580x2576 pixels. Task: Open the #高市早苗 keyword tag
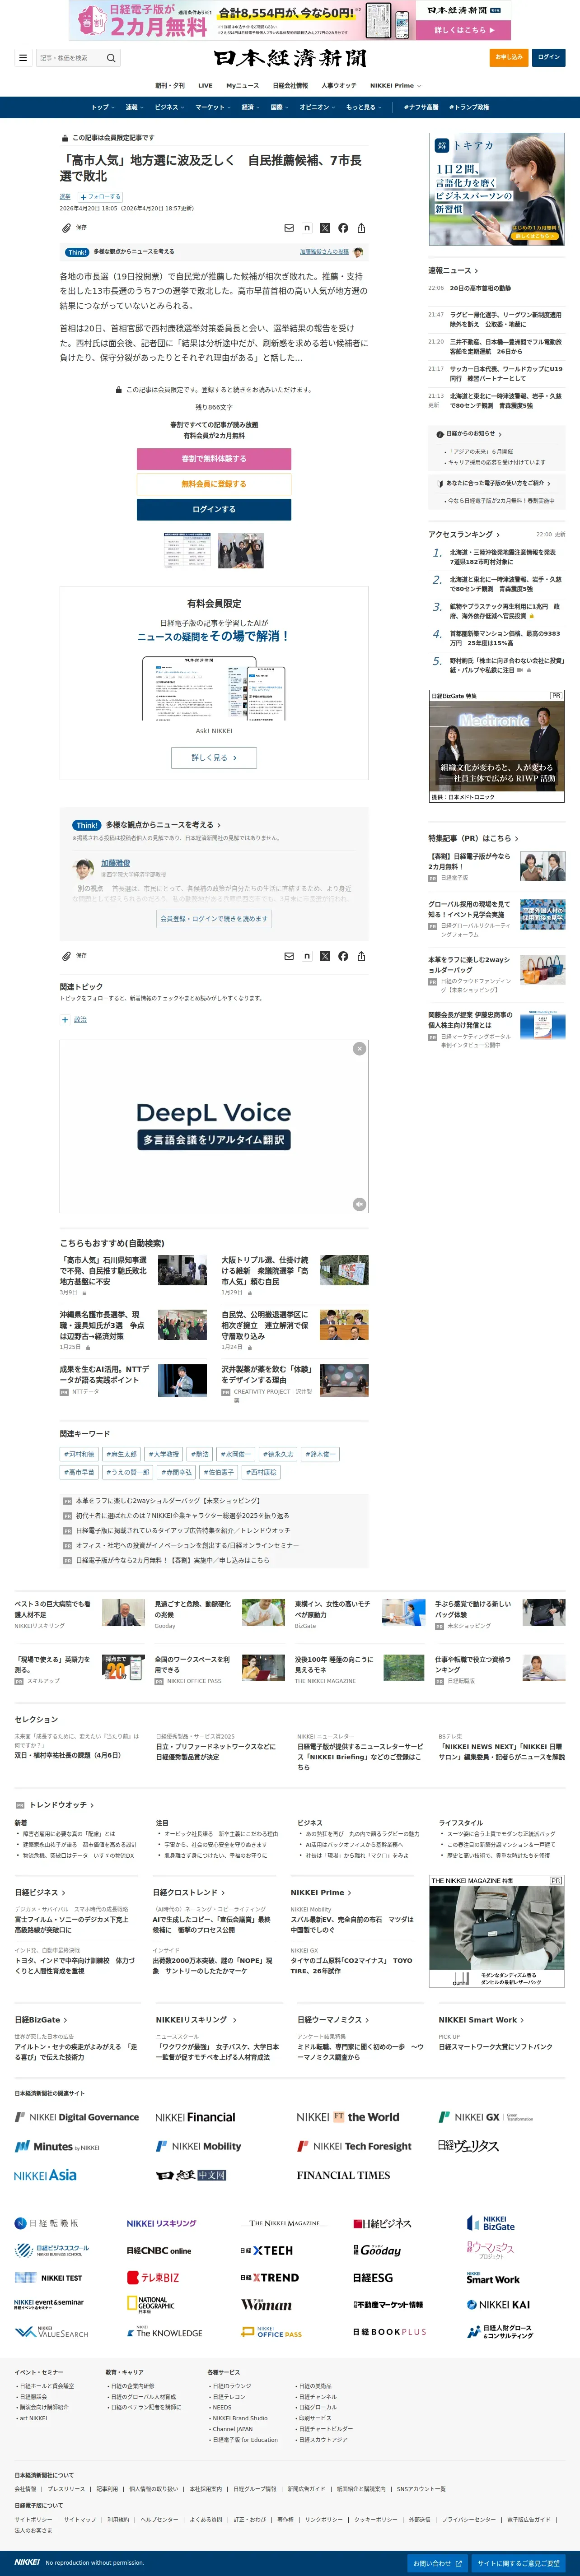(80, 1473)
